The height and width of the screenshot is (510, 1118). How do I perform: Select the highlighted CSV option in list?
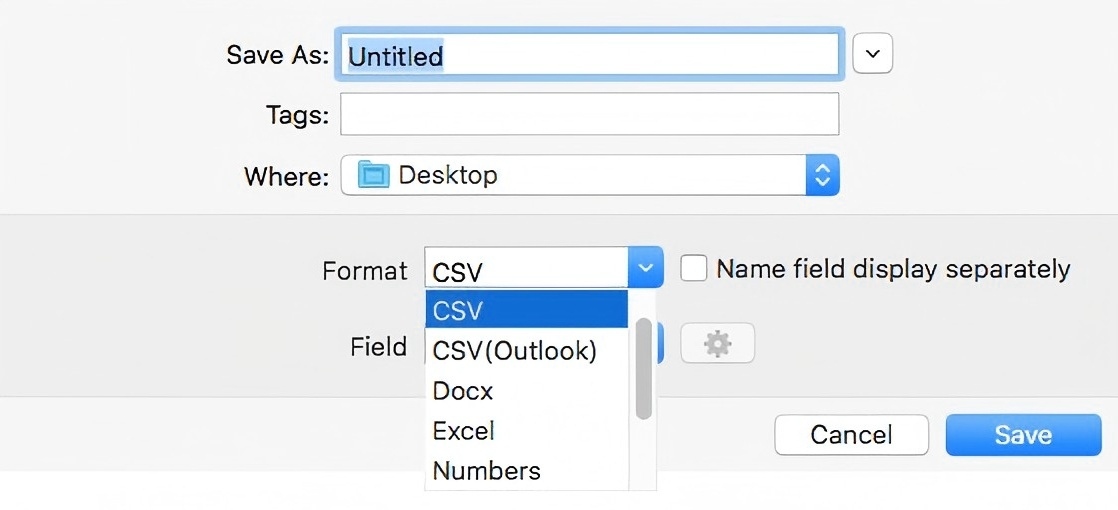pyautogui.click(x=526, y=310)
